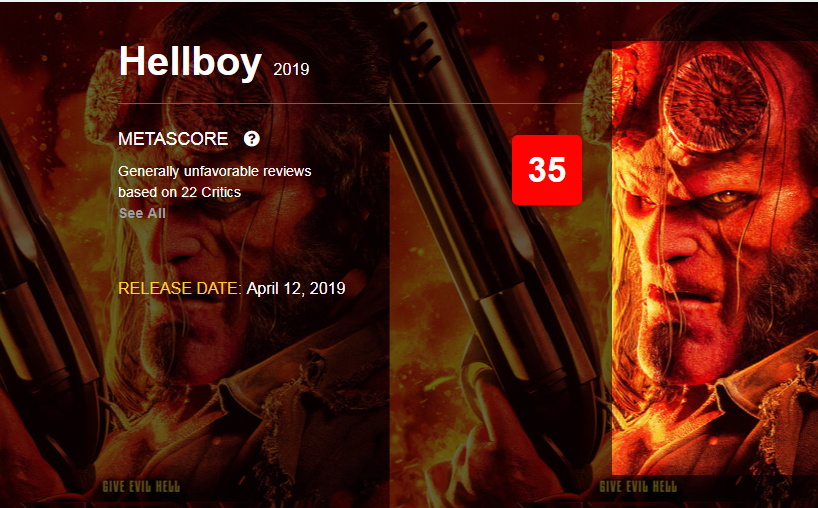This screenshot has height=508, width=818.
Task: Click the METASCORE heading text
Action: pyautogui.click(x=173, y=139)
